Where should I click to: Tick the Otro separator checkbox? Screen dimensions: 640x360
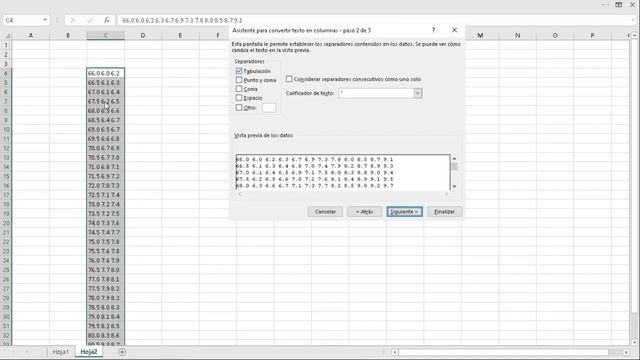coord(239,108)
